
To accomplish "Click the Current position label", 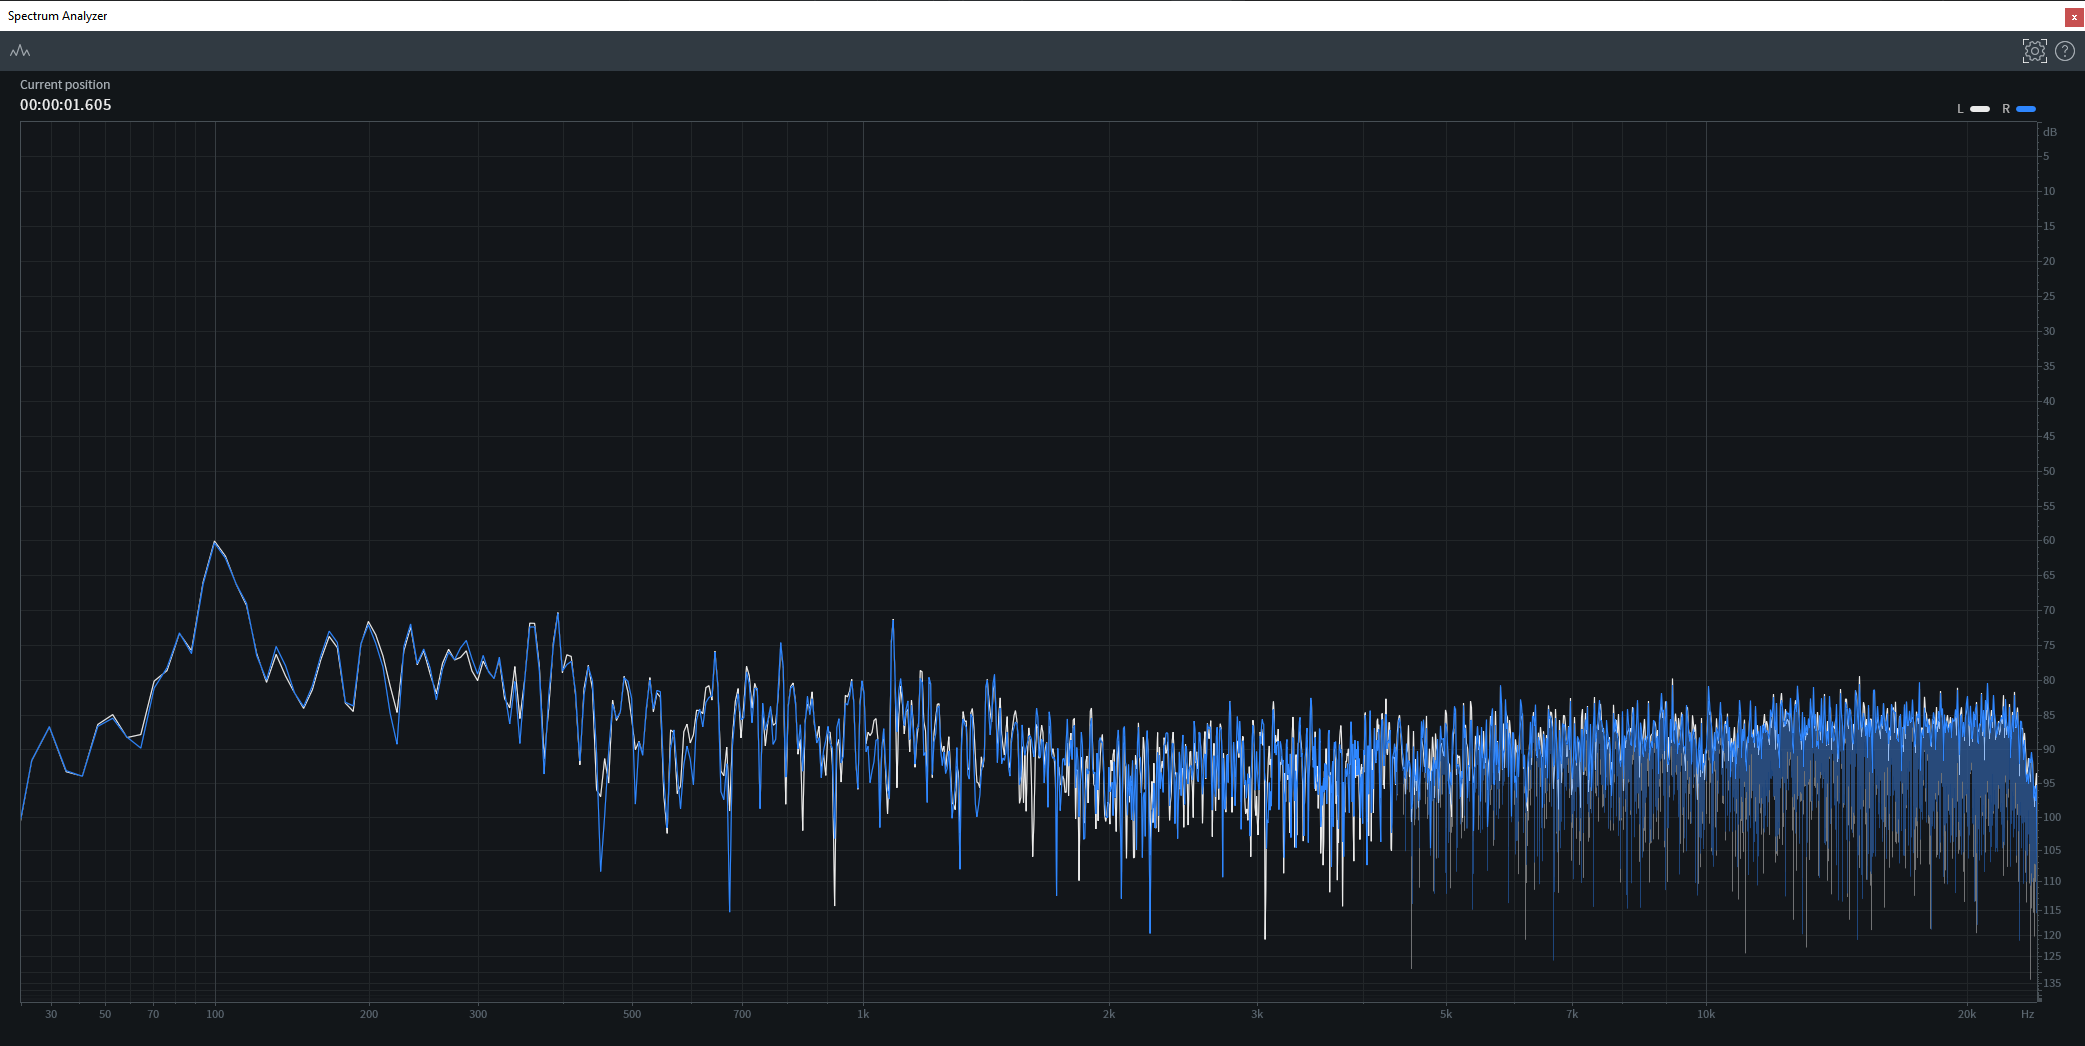I will click(65, 85).
